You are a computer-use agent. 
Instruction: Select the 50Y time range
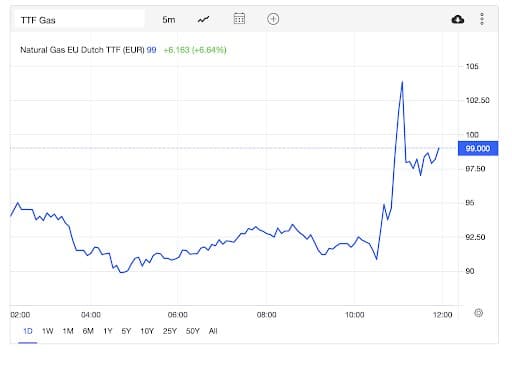pyautogui.click(x=192, y=331)
